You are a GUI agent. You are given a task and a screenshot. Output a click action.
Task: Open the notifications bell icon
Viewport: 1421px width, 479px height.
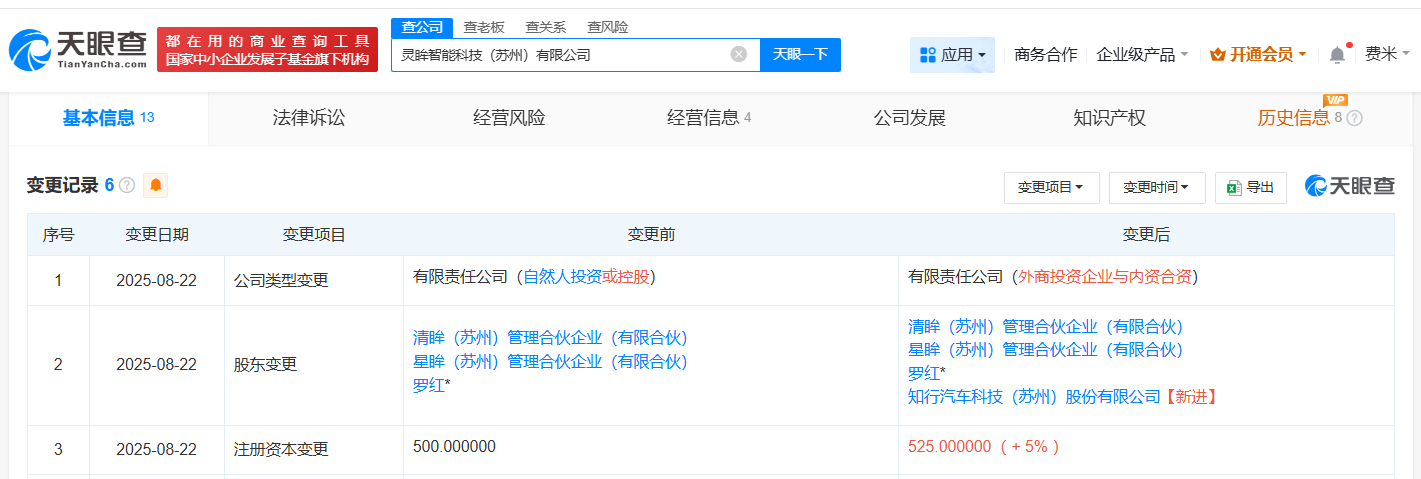pyautogui.click(x=1337, y=55)
